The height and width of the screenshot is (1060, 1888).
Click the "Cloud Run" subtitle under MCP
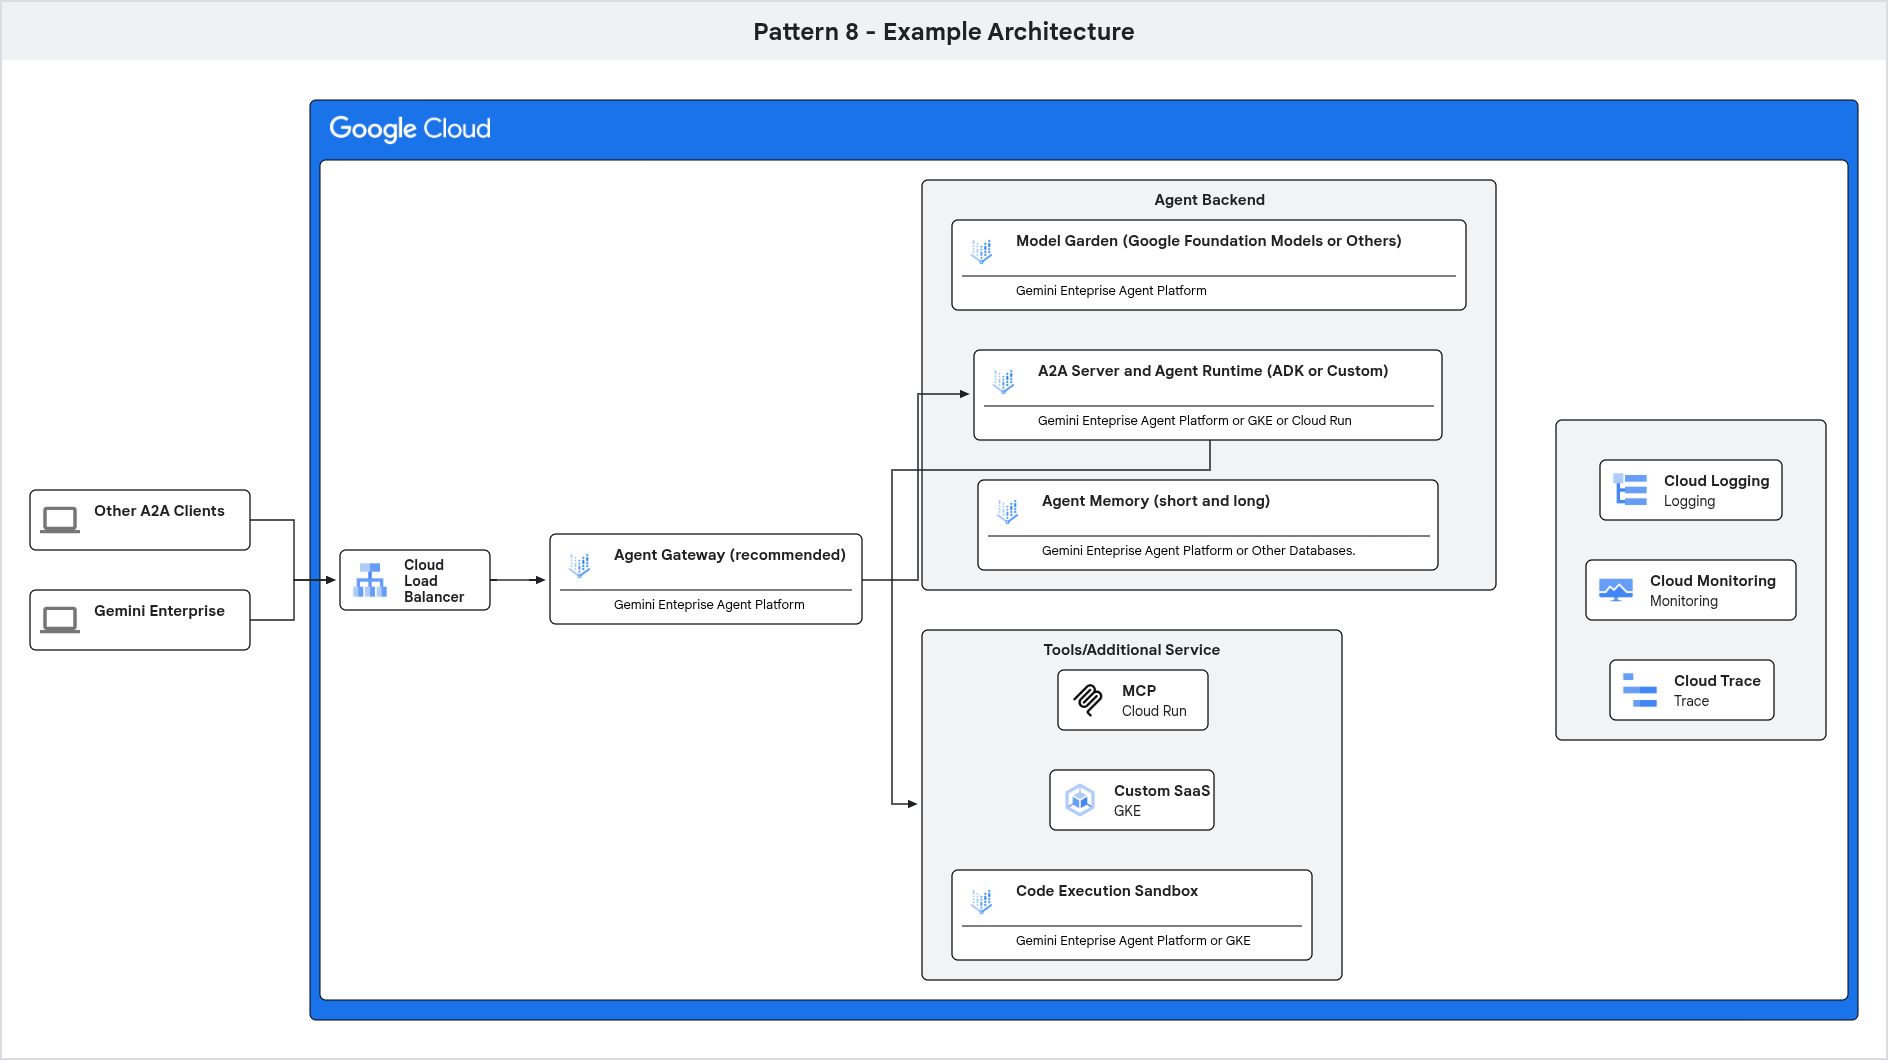(x=1154, y=711)
